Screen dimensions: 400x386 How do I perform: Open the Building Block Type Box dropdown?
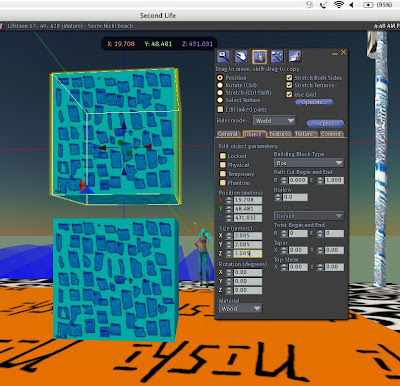point(309,163)
